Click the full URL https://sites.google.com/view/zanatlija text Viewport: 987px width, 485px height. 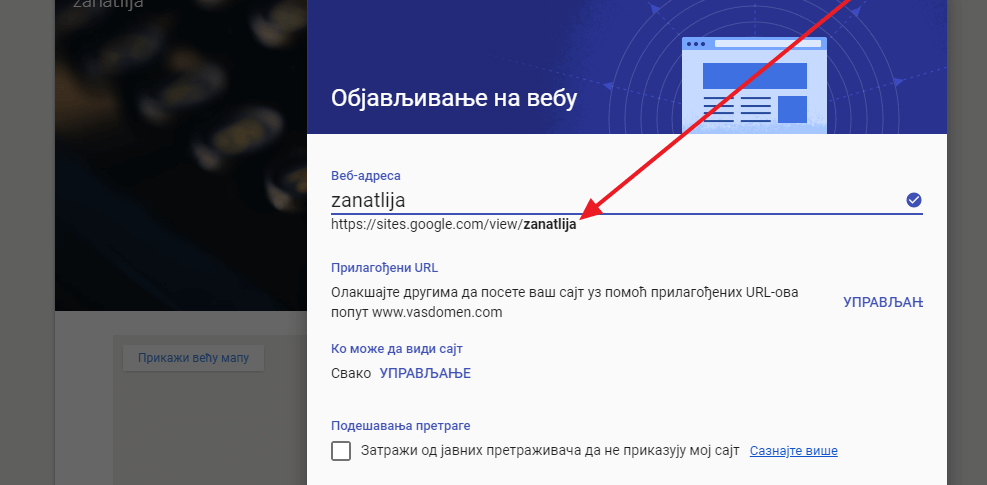tap(454, 225)
